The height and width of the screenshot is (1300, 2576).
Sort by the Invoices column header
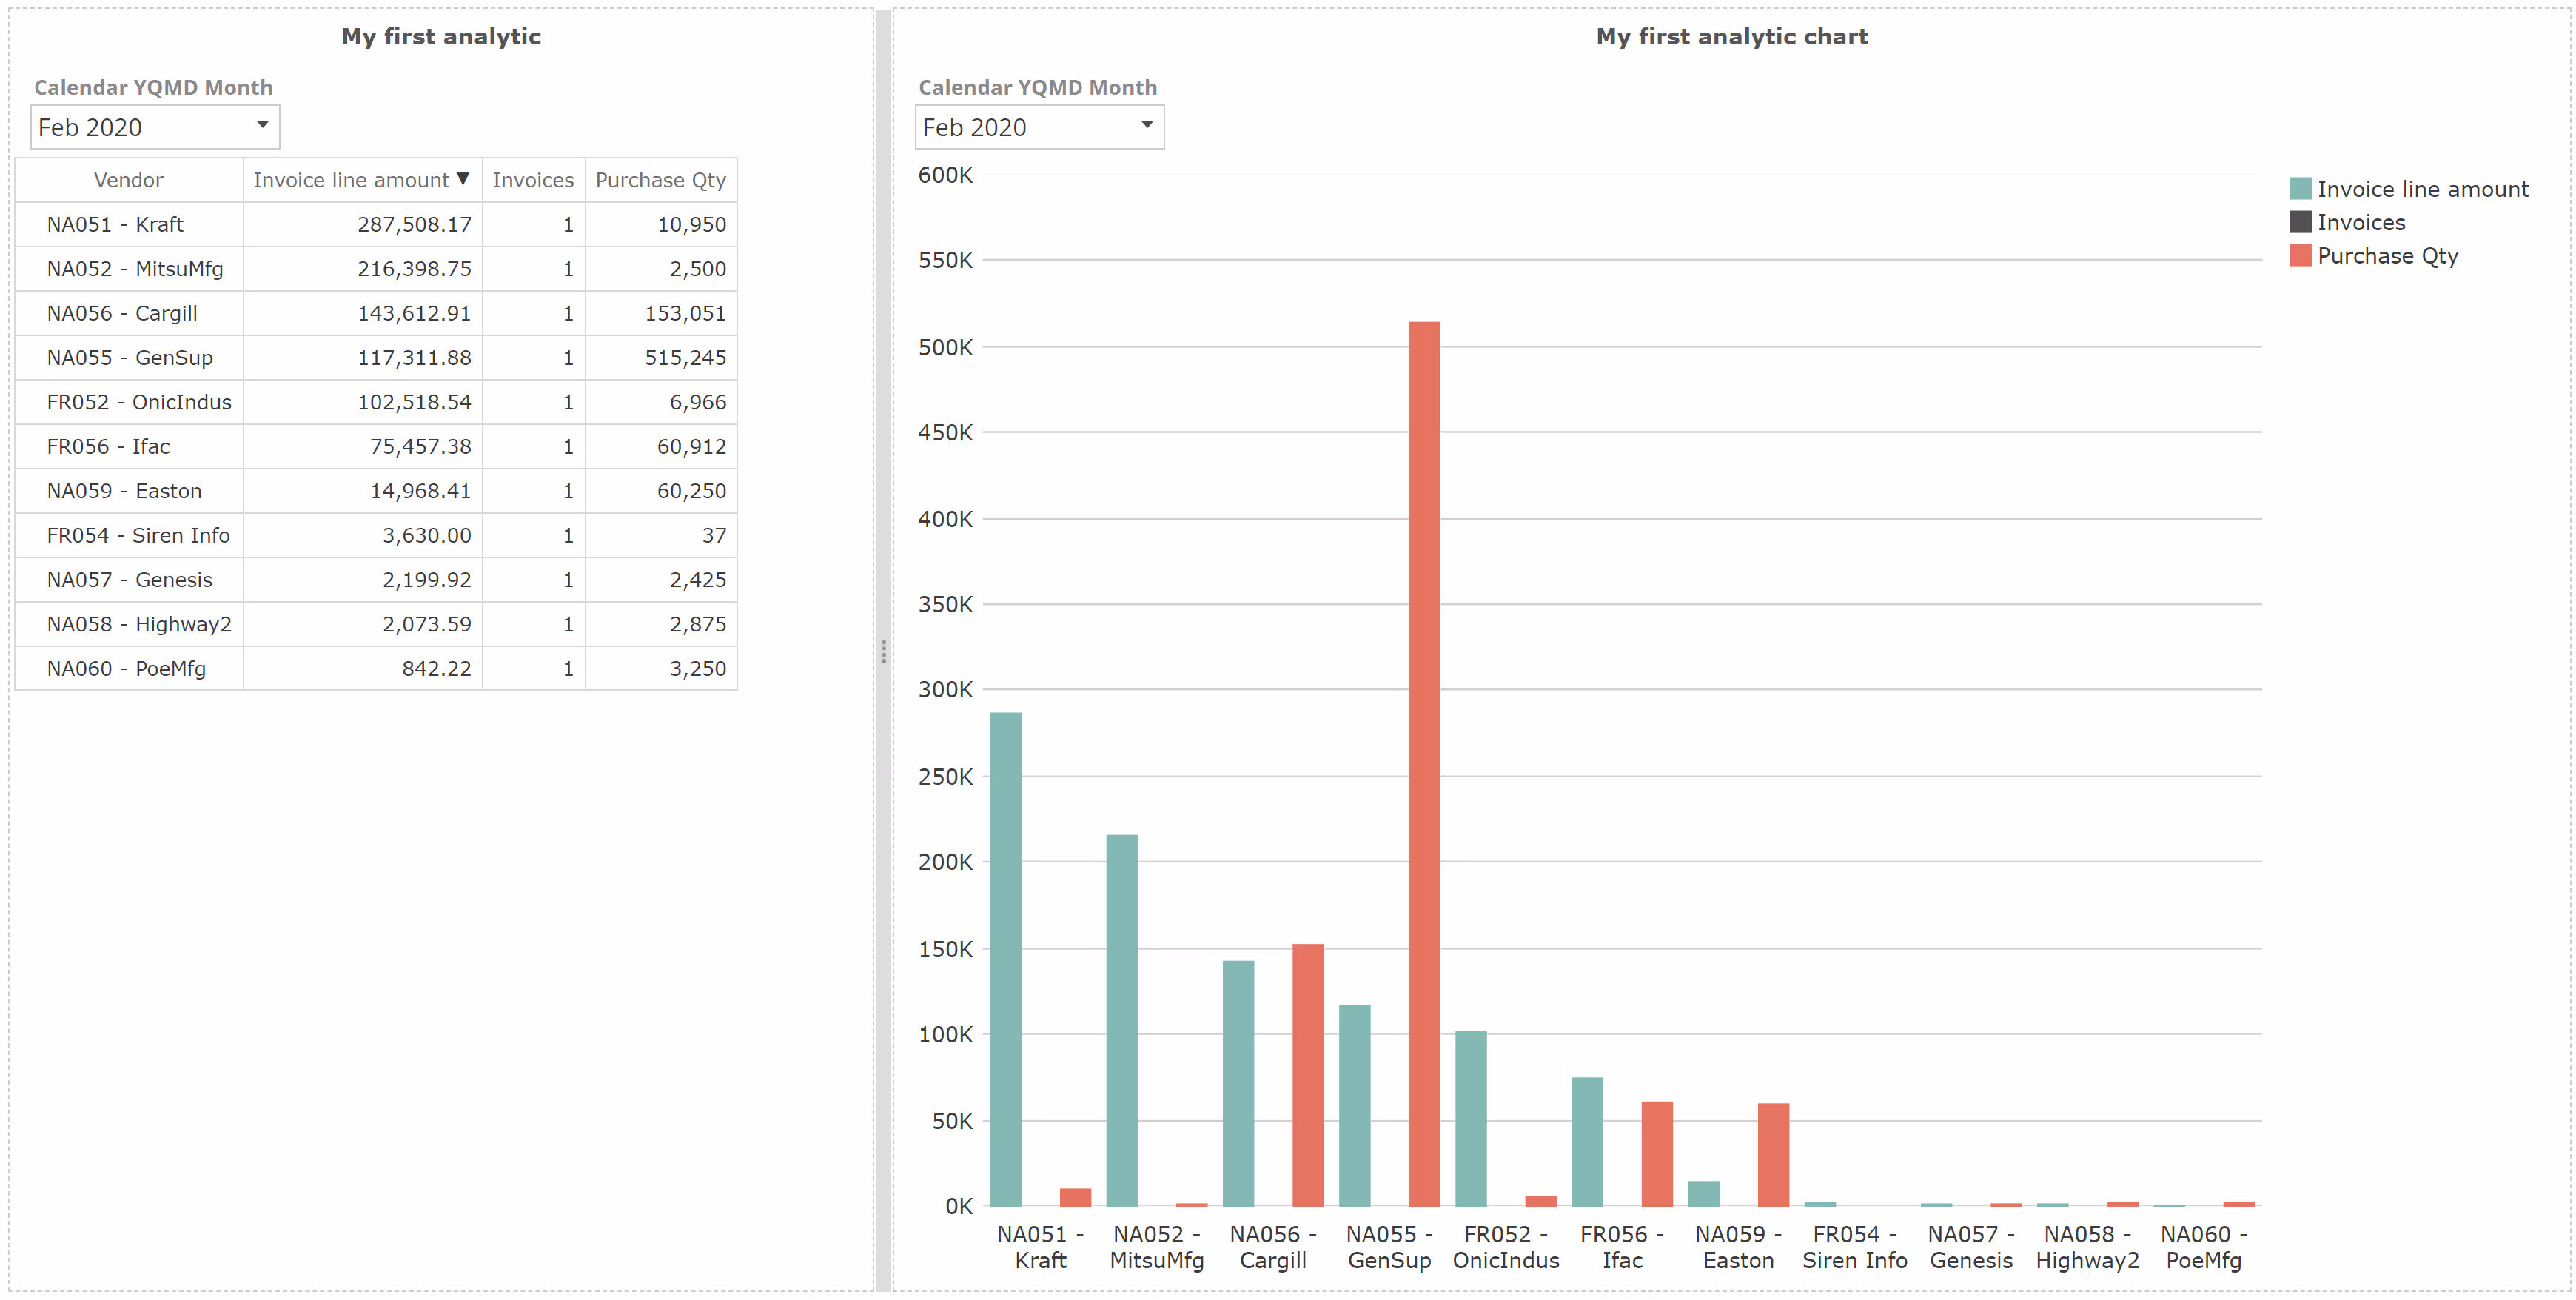point(533,180)
